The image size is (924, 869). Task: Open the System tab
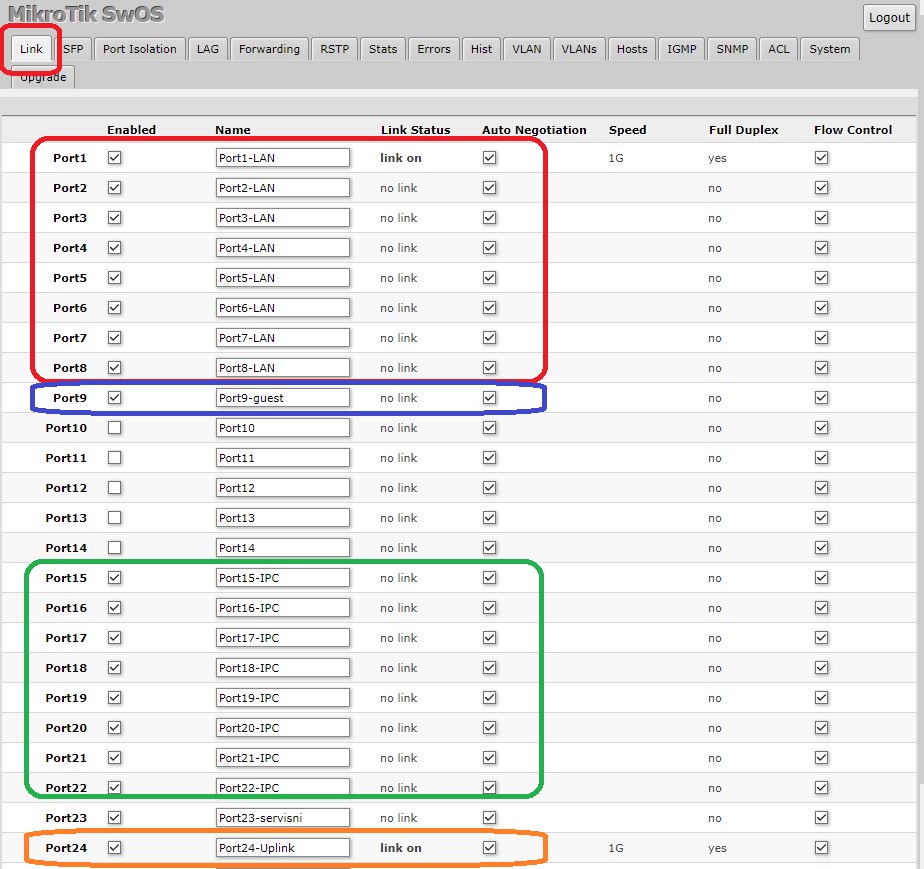click(829, 49)
